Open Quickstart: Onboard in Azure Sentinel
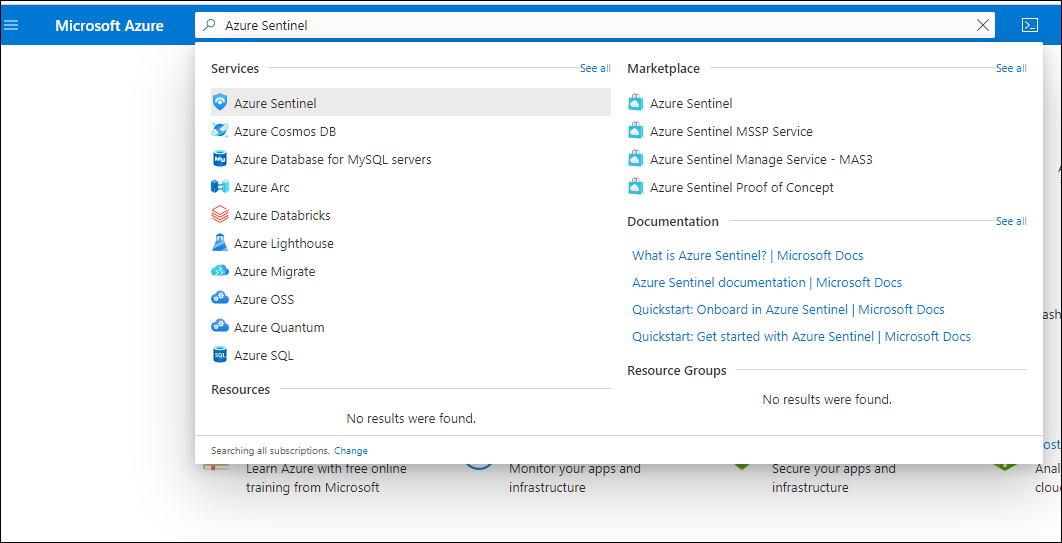Screen dimensions: 1062x543 788,309
